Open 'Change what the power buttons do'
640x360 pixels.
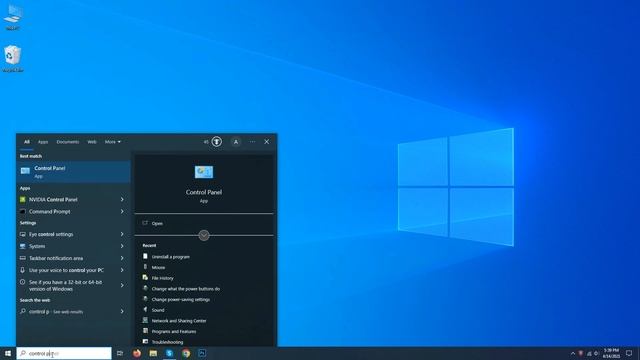[x=186, y=289]
